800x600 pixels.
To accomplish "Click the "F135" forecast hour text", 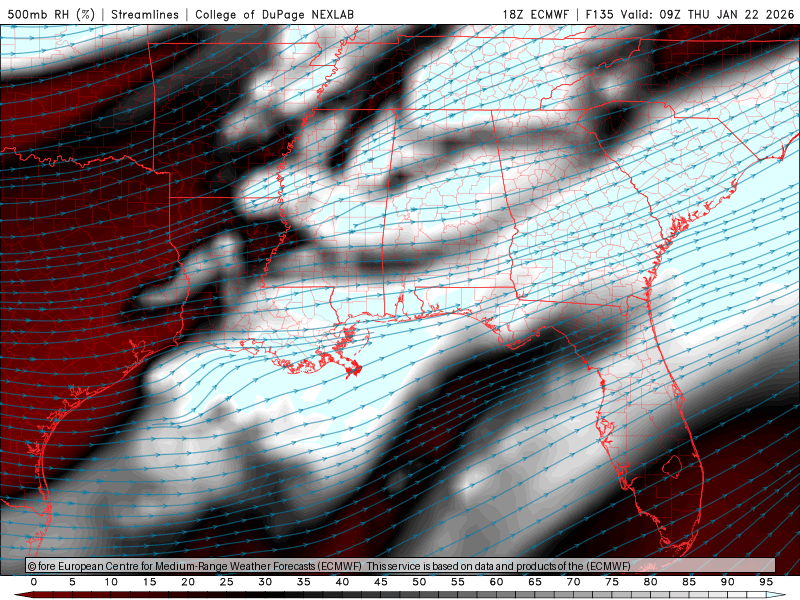I will tap(599, 14).
